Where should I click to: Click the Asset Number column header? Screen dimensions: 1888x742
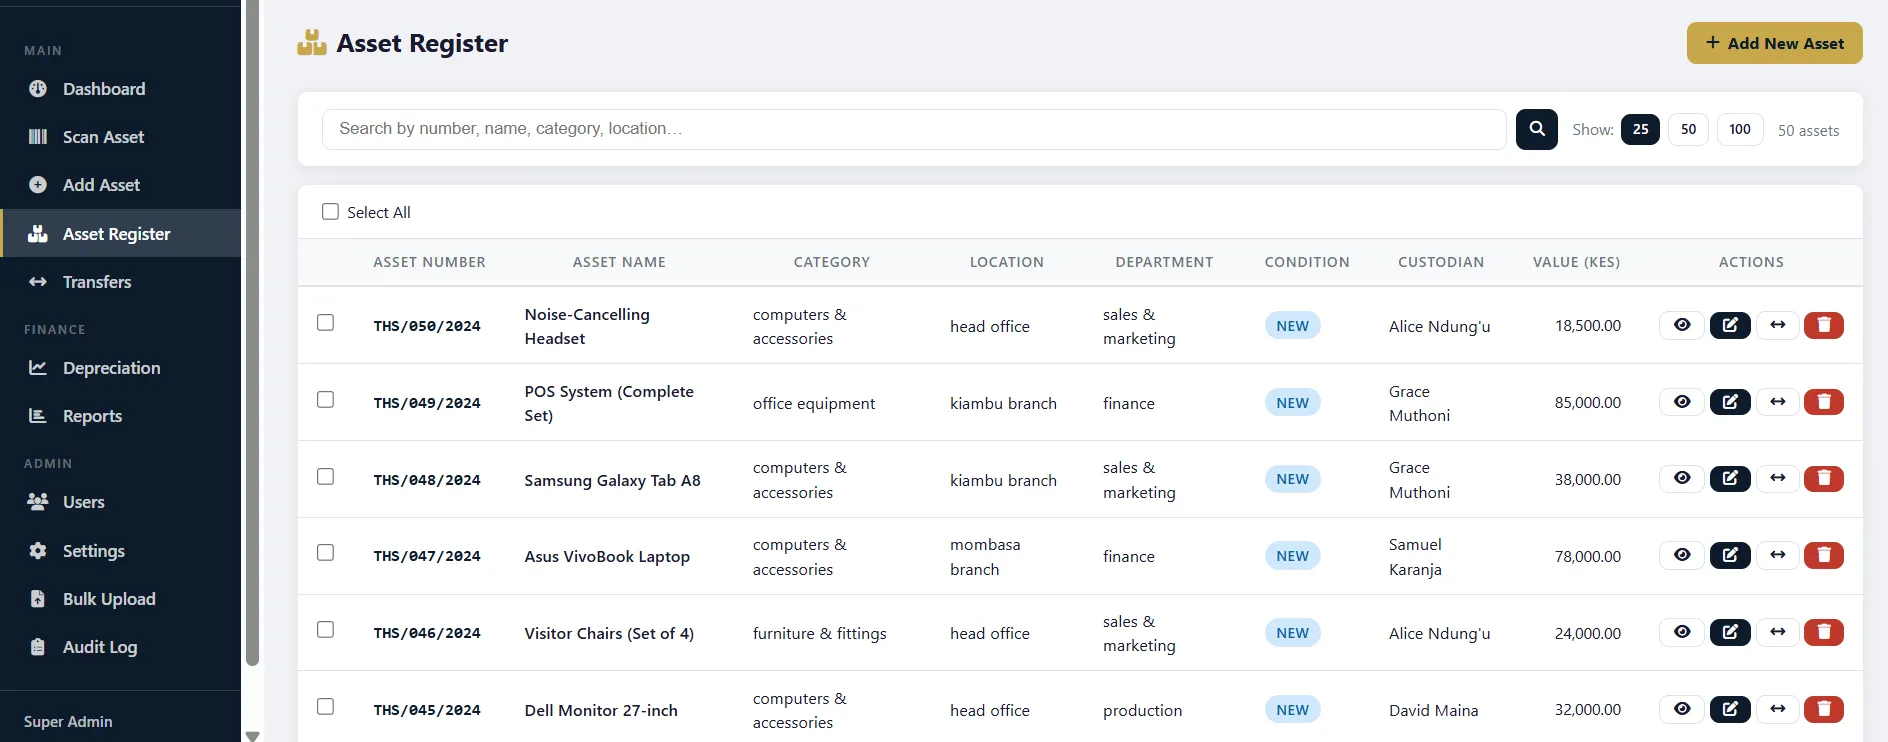[429, 262]
